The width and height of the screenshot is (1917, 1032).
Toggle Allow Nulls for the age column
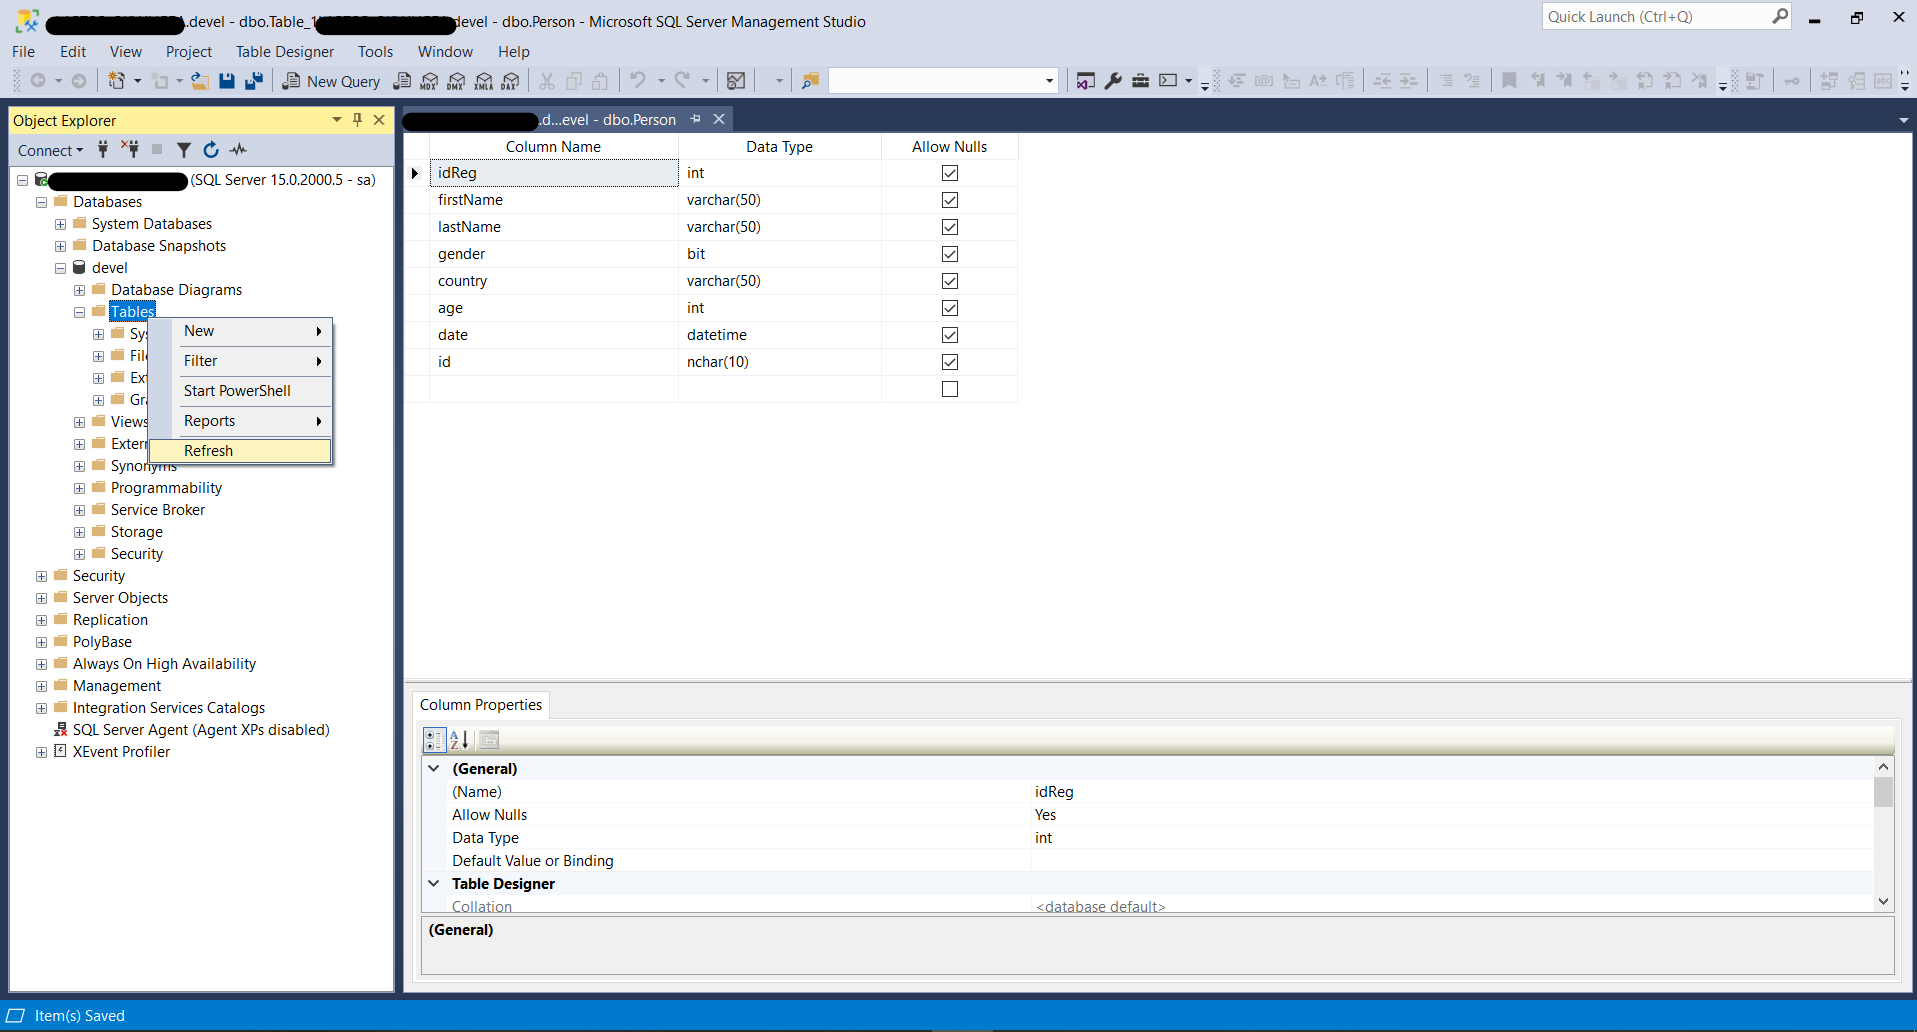[x=949, y=308]
